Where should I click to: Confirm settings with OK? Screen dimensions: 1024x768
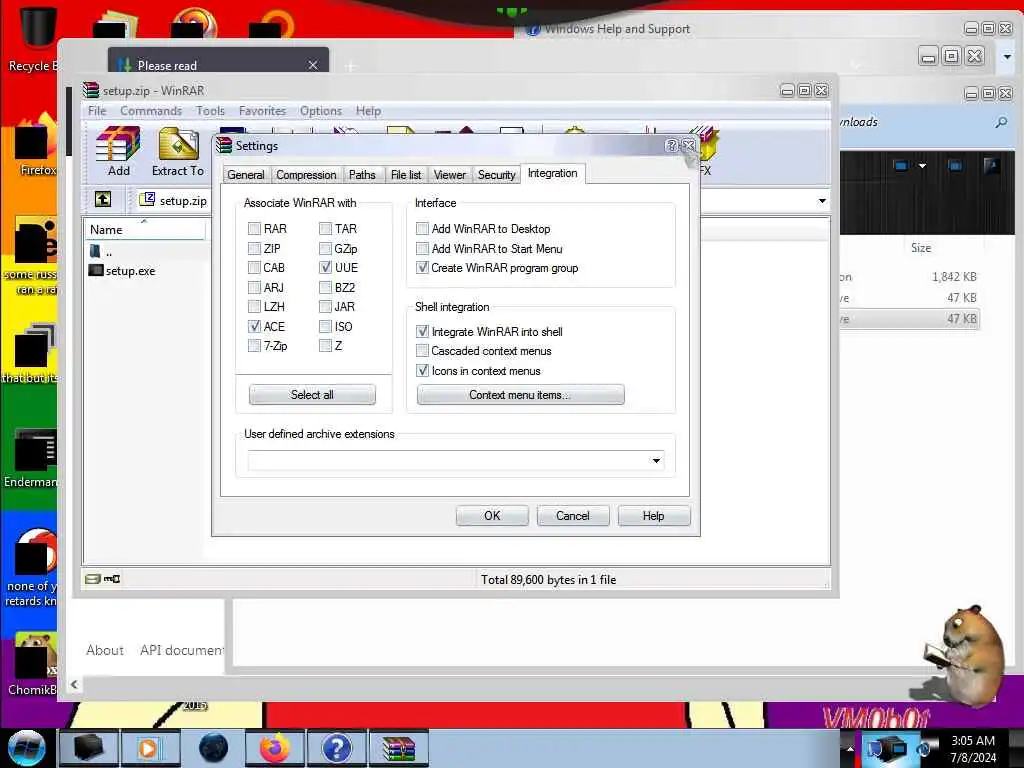click(492, 515)
